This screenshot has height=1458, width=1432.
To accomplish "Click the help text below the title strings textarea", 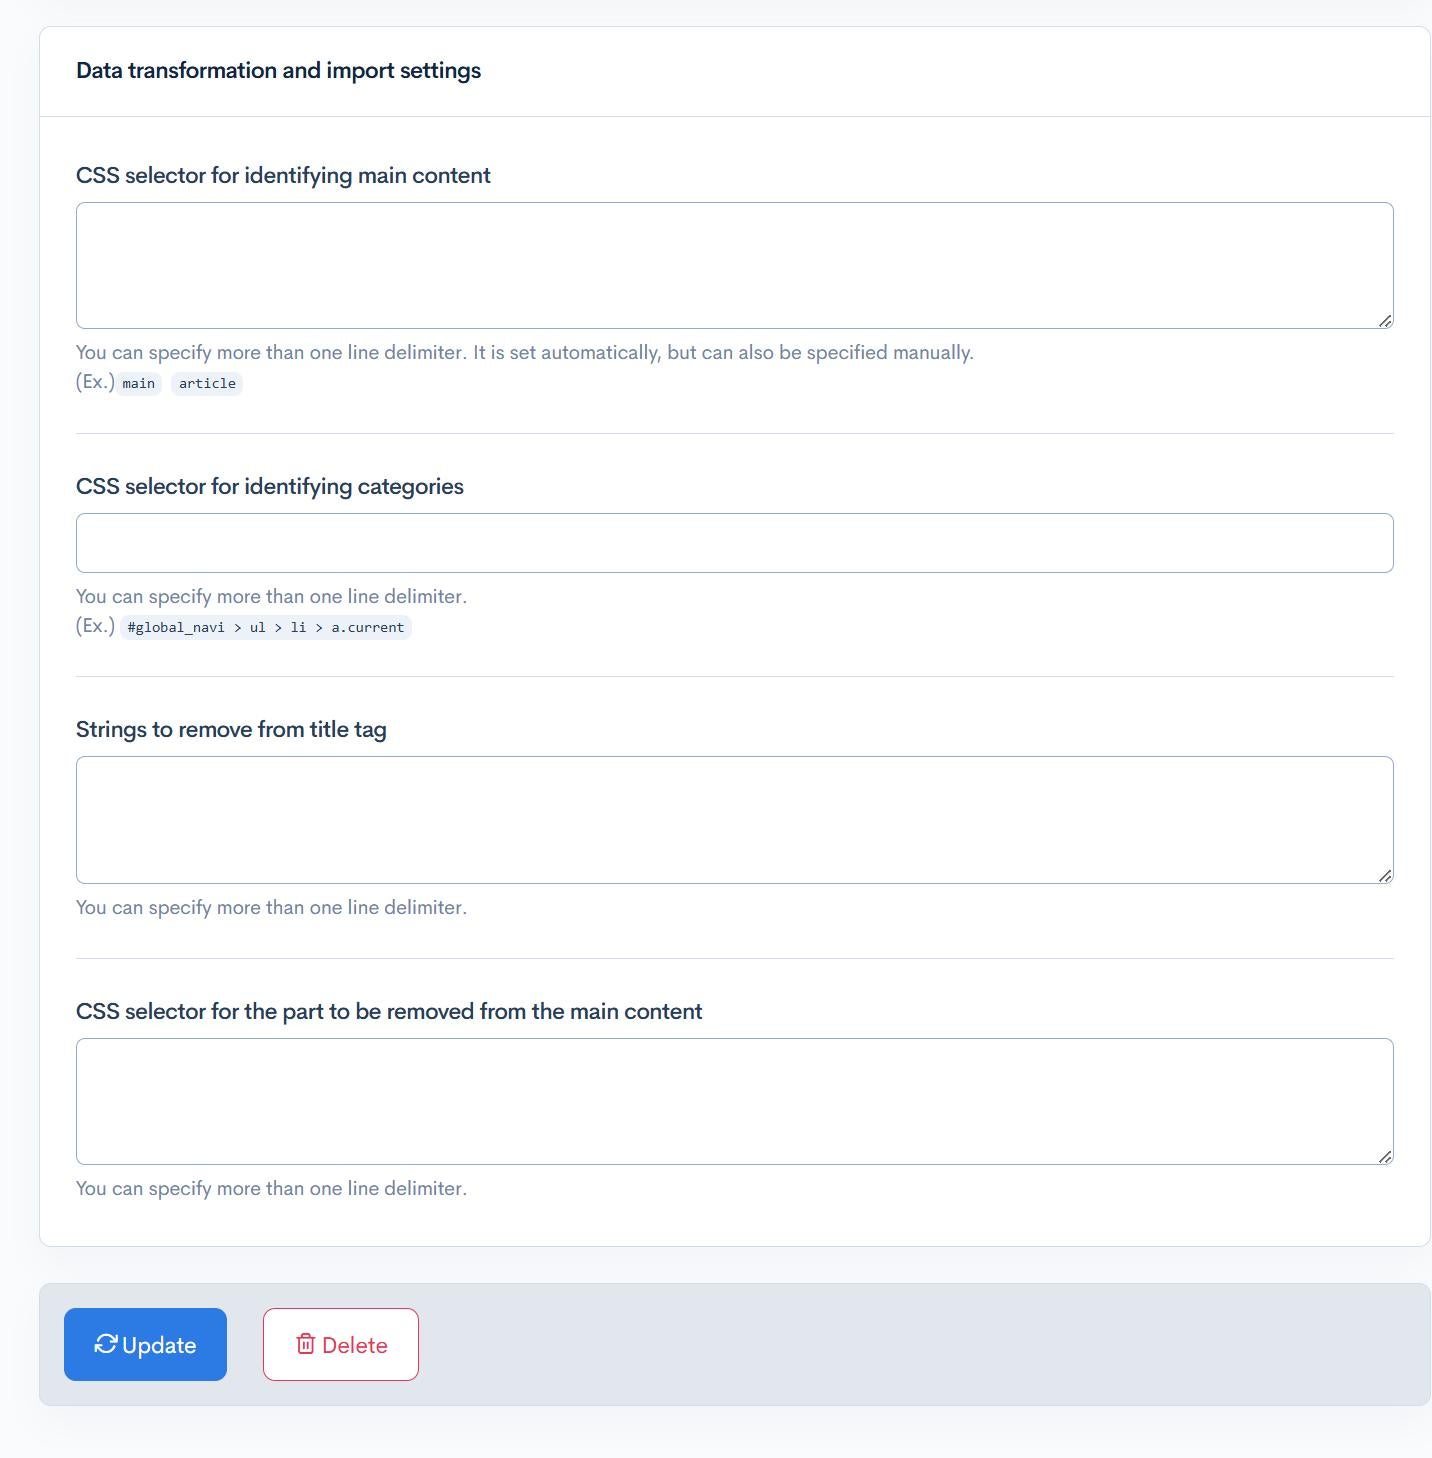I will point(271,908).
